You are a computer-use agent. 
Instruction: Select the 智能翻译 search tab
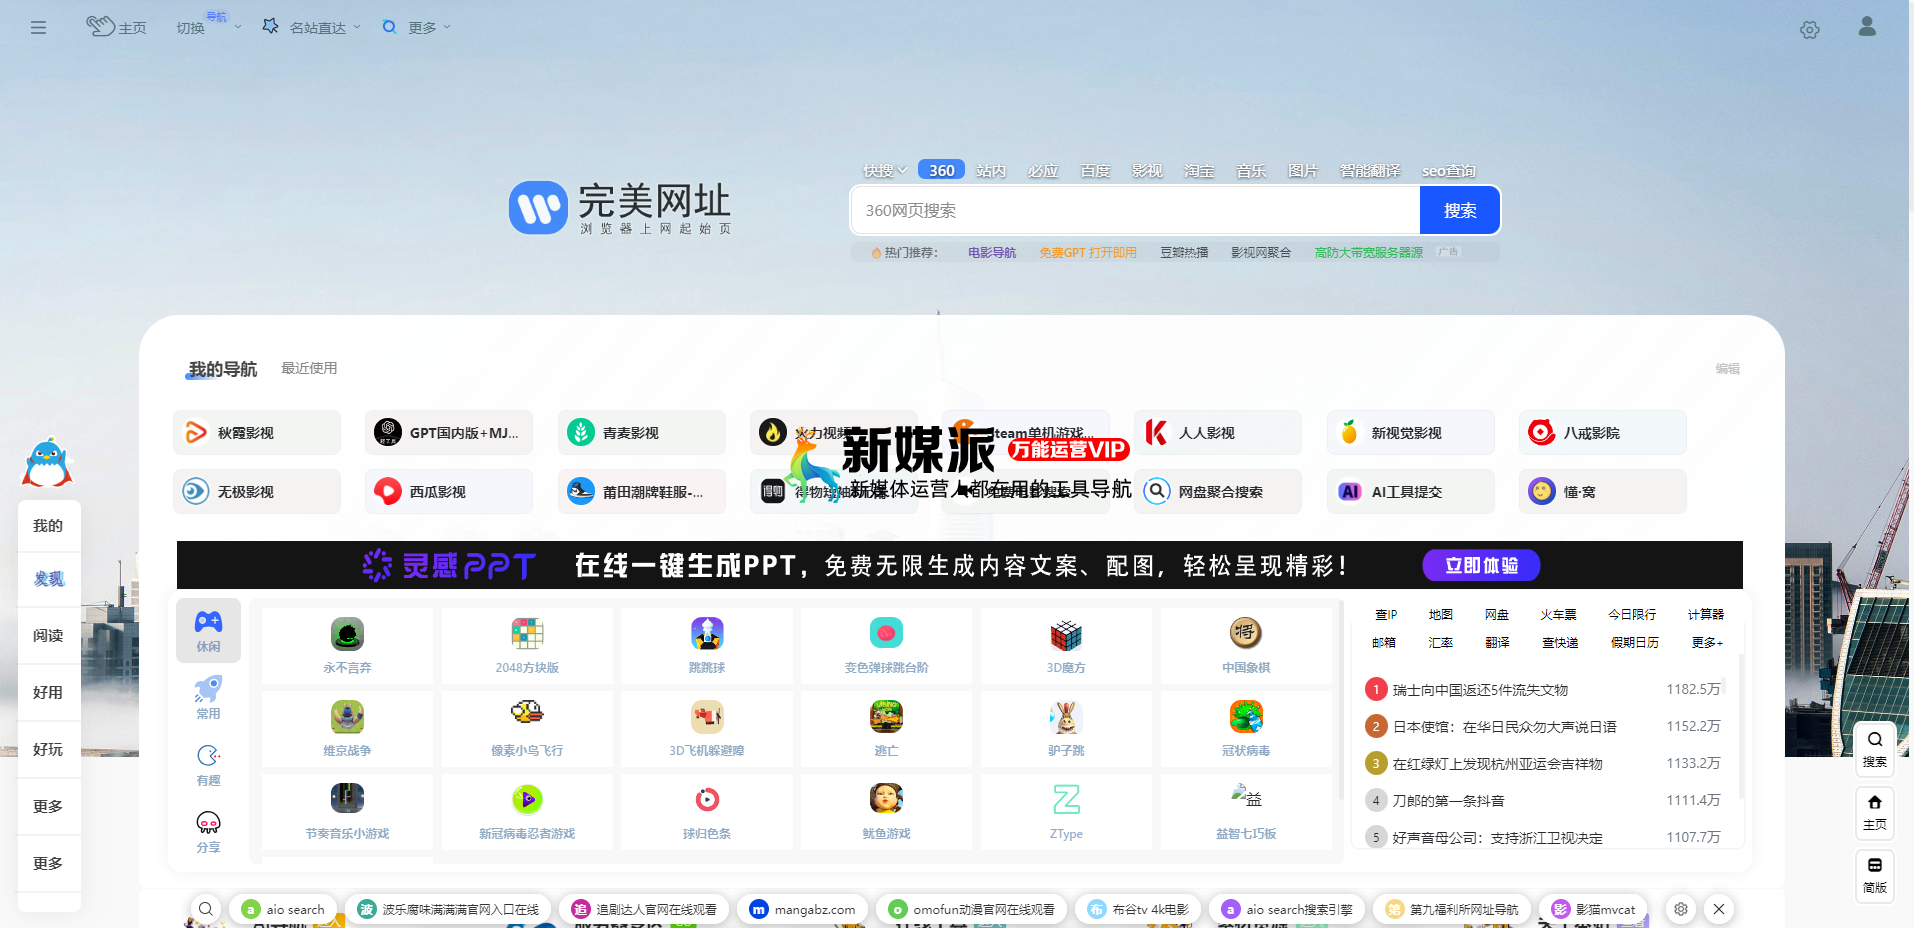click(1370, 171)
